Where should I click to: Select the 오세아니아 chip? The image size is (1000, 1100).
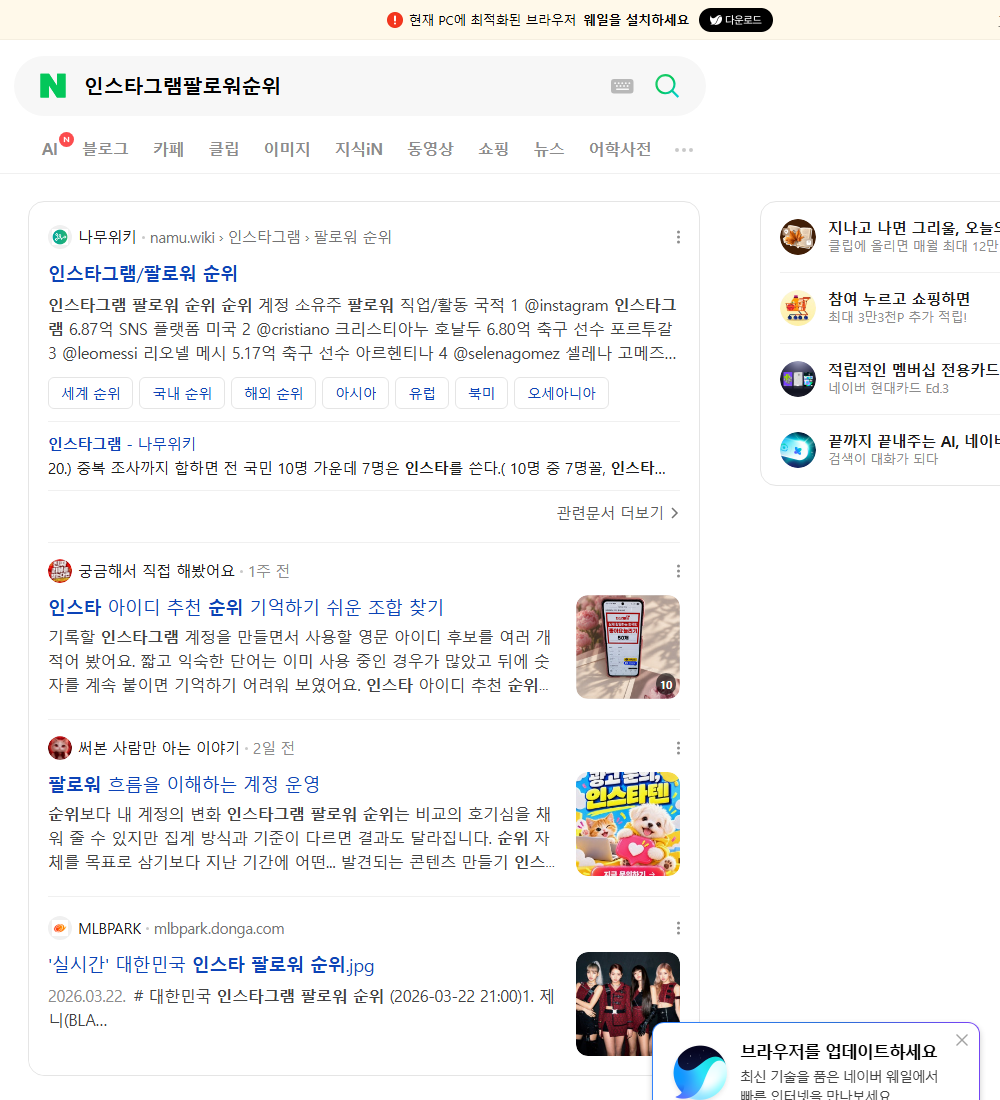pyautogui.click(x=561, y=393)
